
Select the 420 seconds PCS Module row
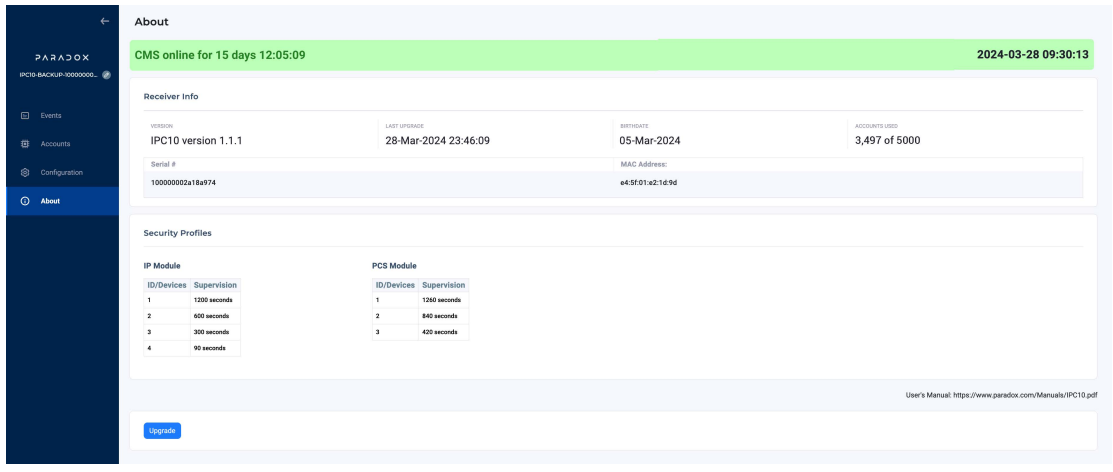coord(439,332)
